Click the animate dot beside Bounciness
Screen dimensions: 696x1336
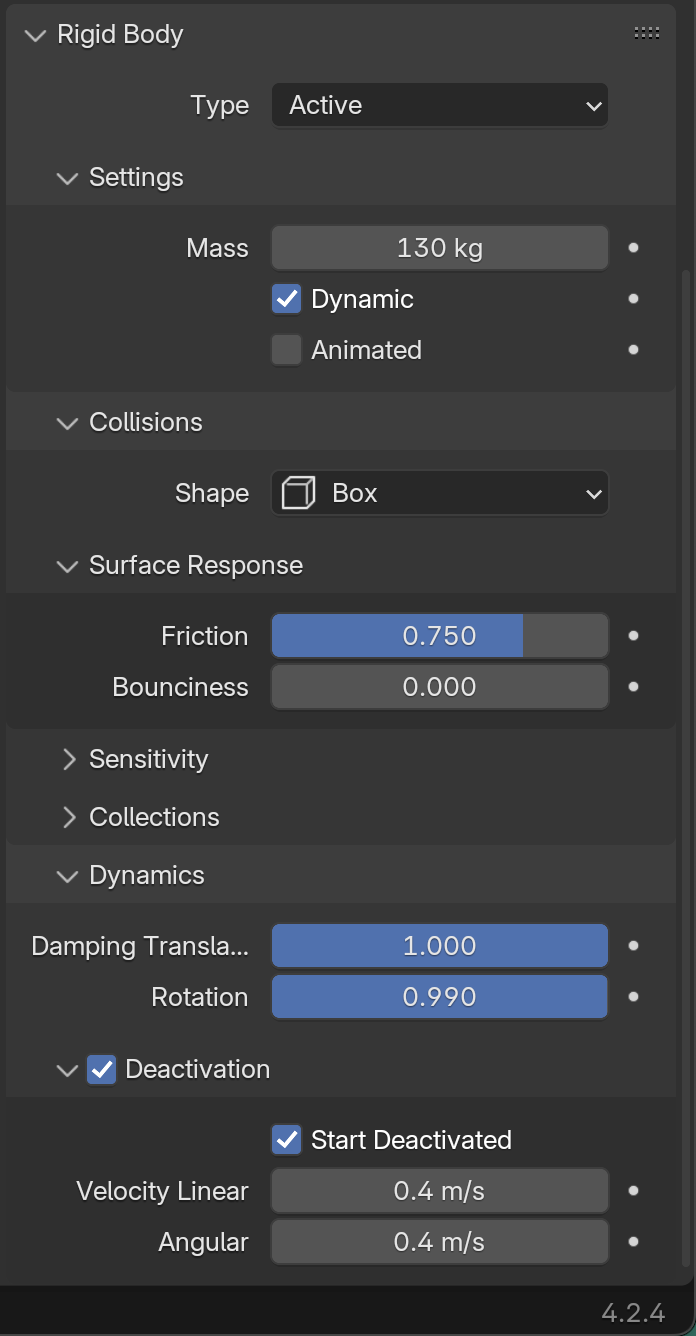633,687
